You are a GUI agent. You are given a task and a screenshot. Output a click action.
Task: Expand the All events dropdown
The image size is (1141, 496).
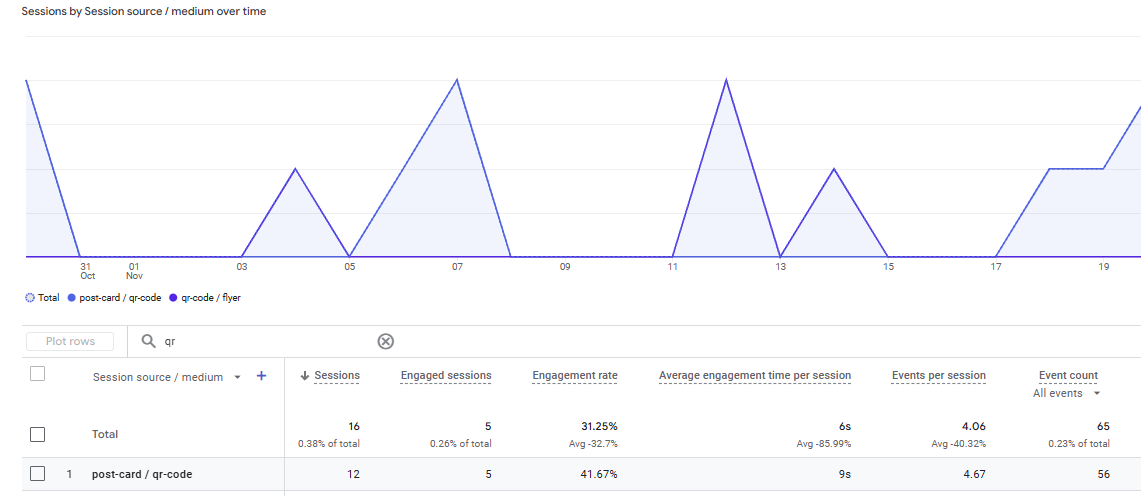click(x=1097, y=393)
